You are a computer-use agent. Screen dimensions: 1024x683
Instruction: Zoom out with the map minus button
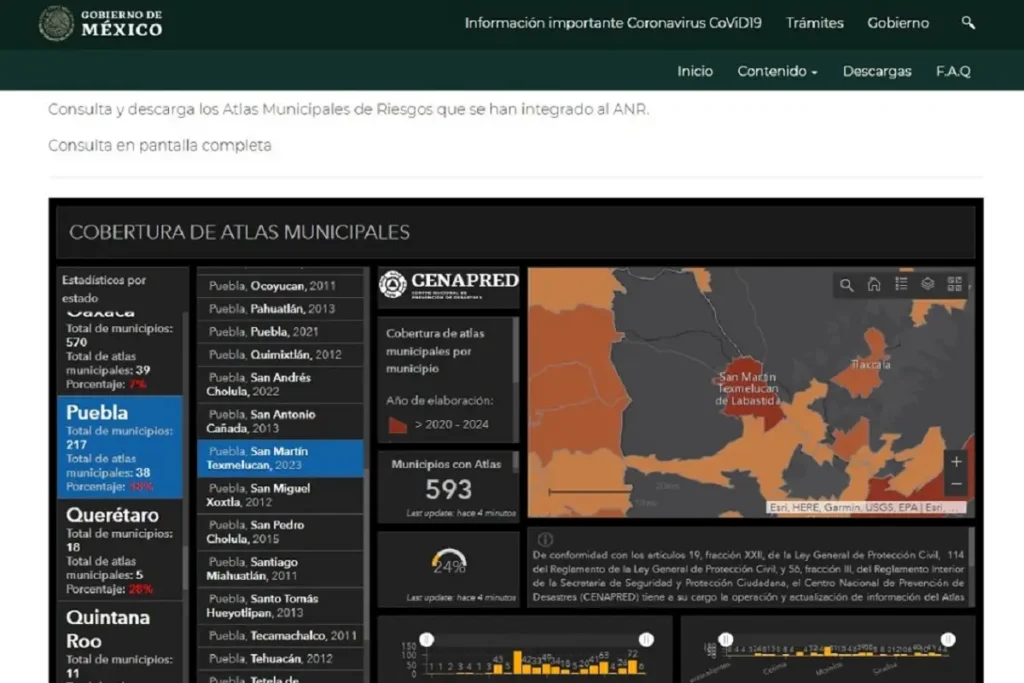click(956, 484)
